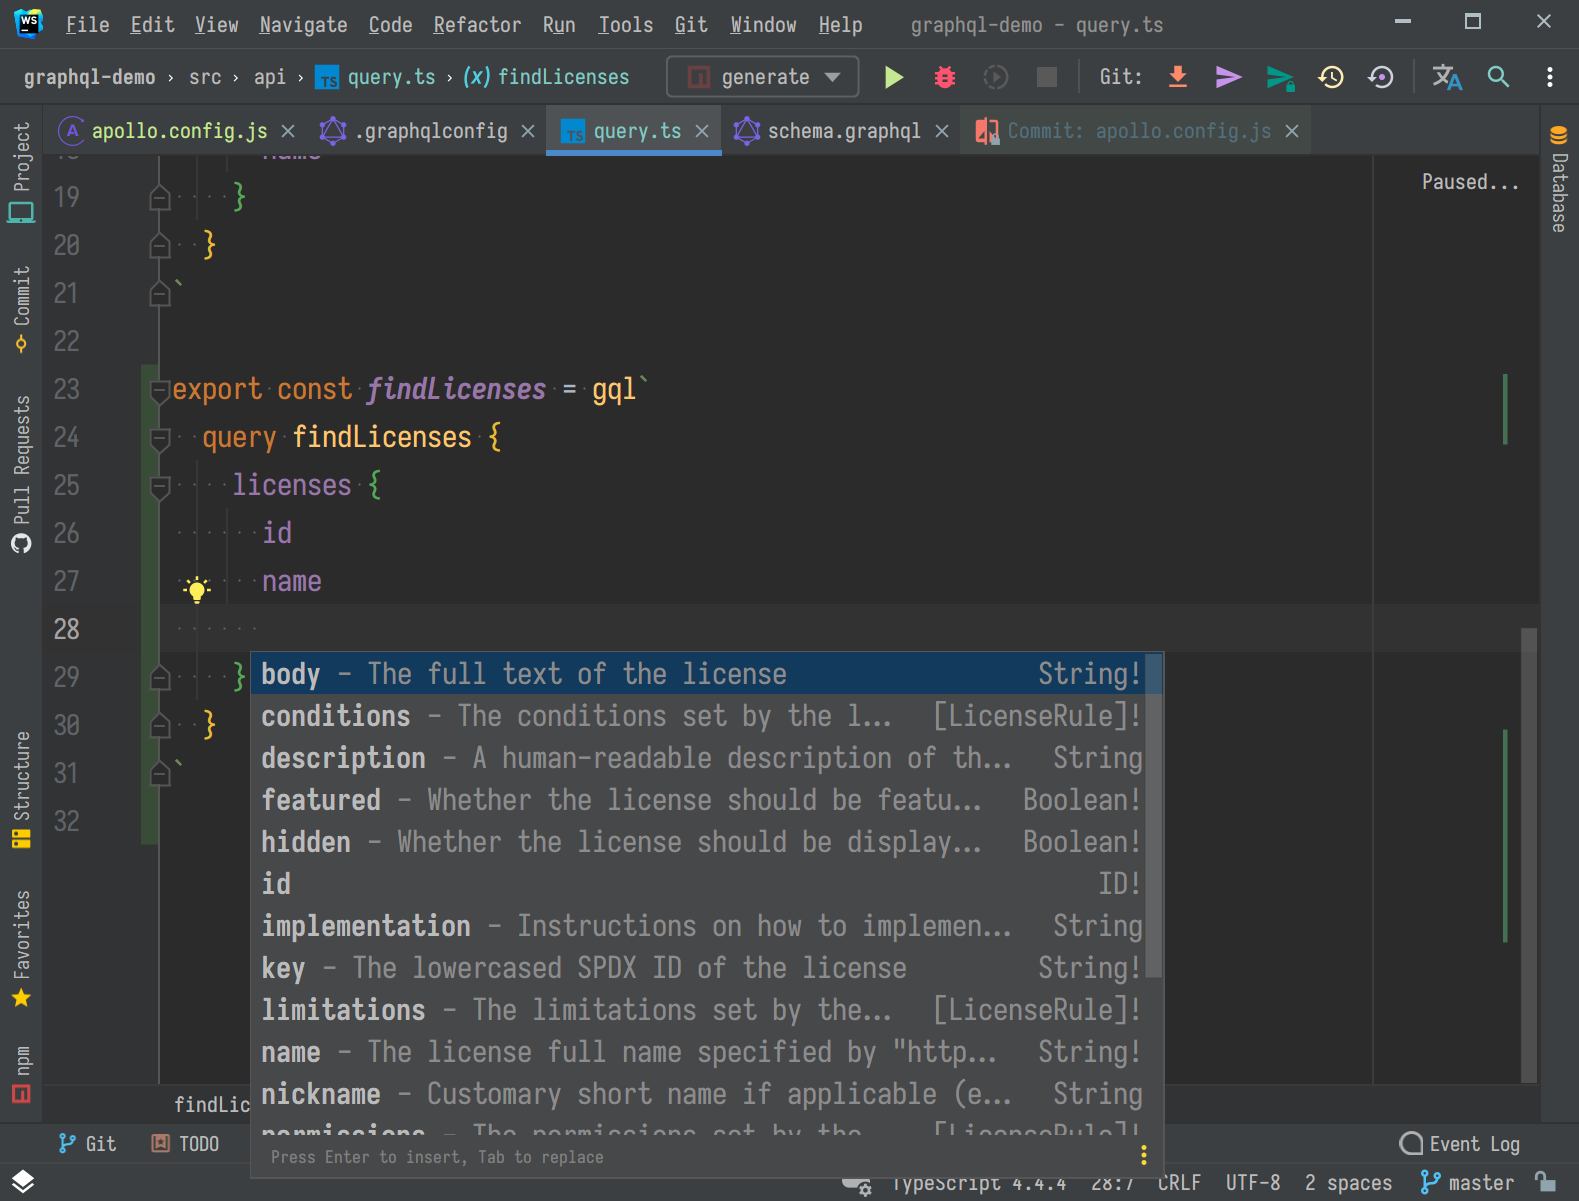Click the completion popup scrollbar thumb

(x=1153, y=816)
